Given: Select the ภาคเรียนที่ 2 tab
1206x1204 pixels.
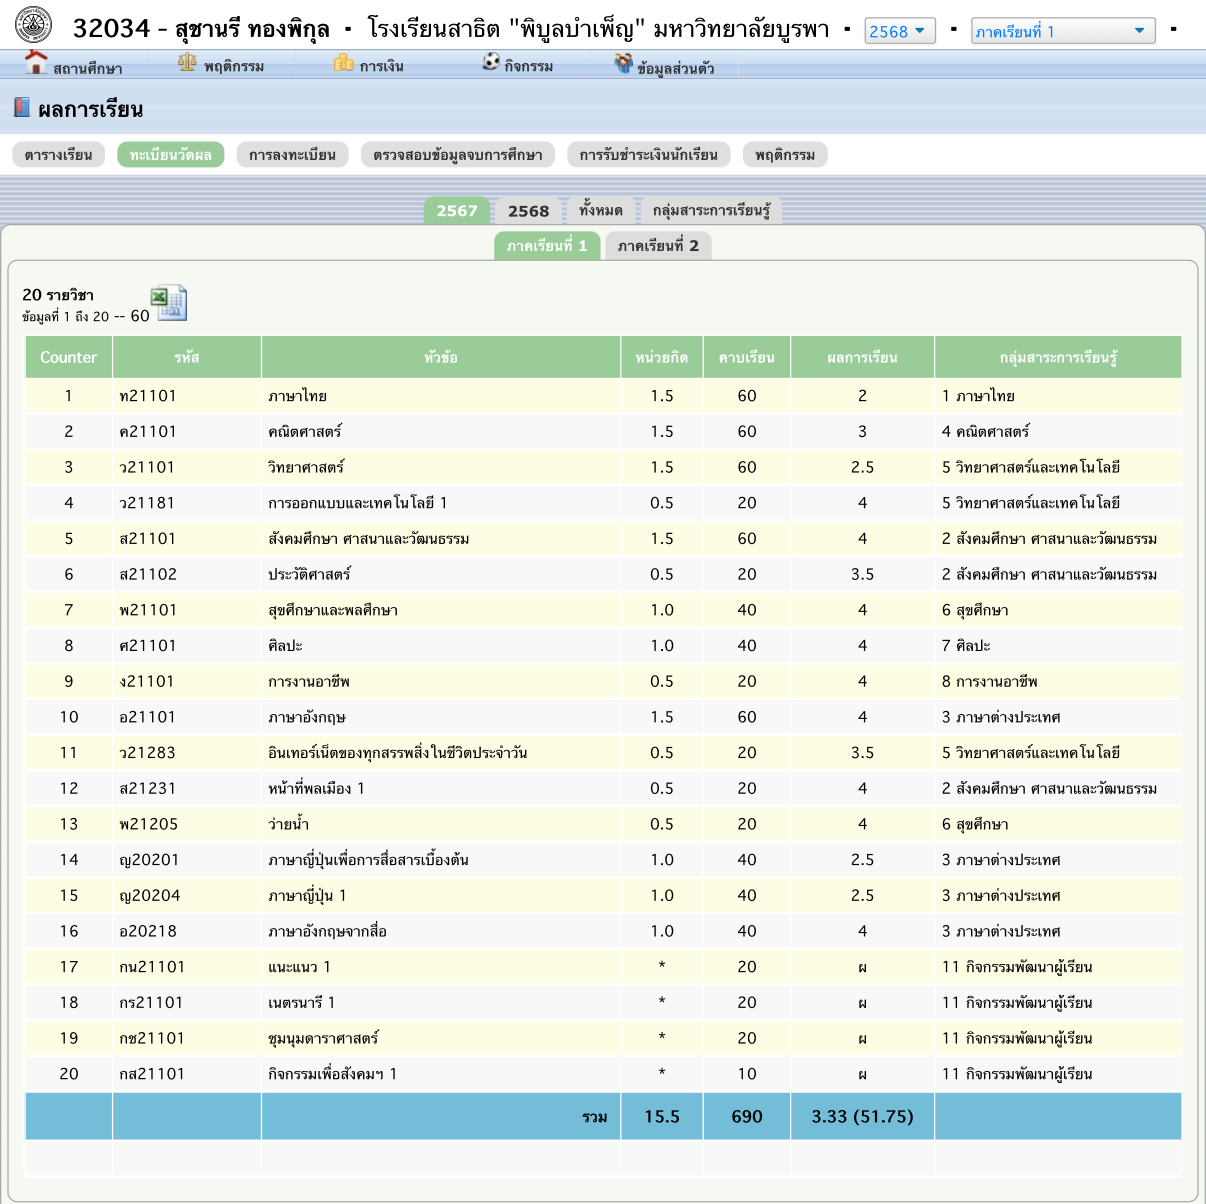Looking at the screenshot, I should (x=658, y=246).
